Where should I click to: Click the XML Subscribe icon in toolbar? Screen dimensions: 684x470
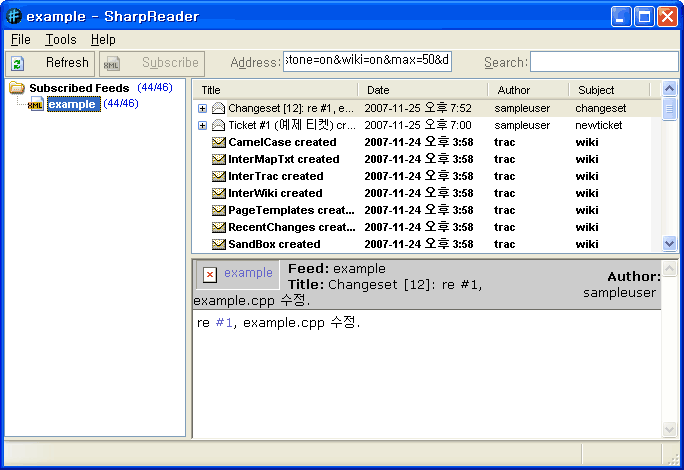(111, 63)
